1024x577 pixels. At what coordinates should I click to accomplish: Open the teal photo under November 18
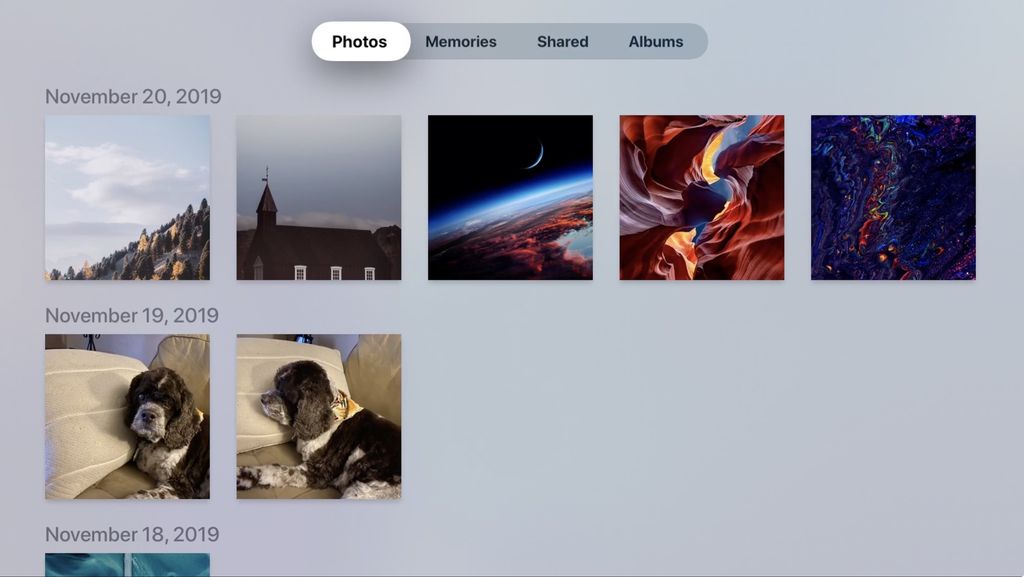tap(127, 565)
